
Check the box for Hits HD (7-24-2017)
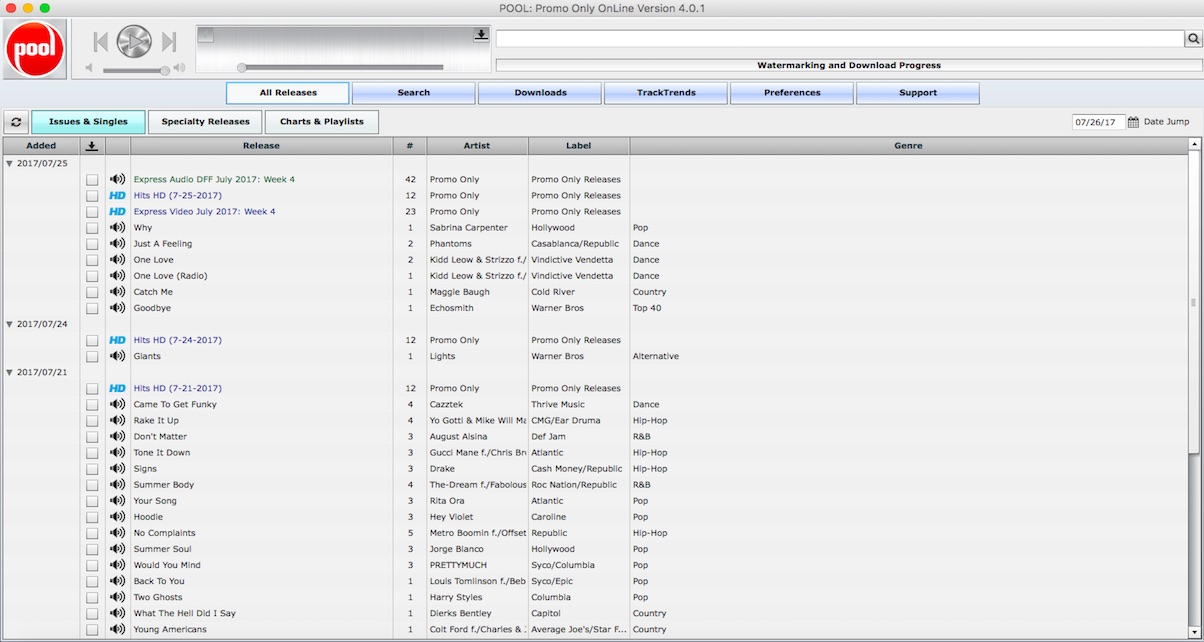pyautogui.click(x=92, y=340)
